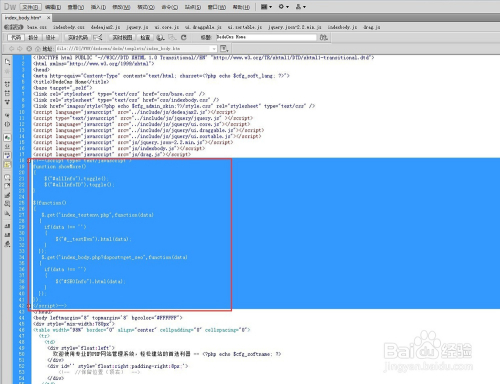Viewport: 500px width, 384px height.
Task: Open related file jquery.js
Action: pyautogui.click(x=137, y=27)
